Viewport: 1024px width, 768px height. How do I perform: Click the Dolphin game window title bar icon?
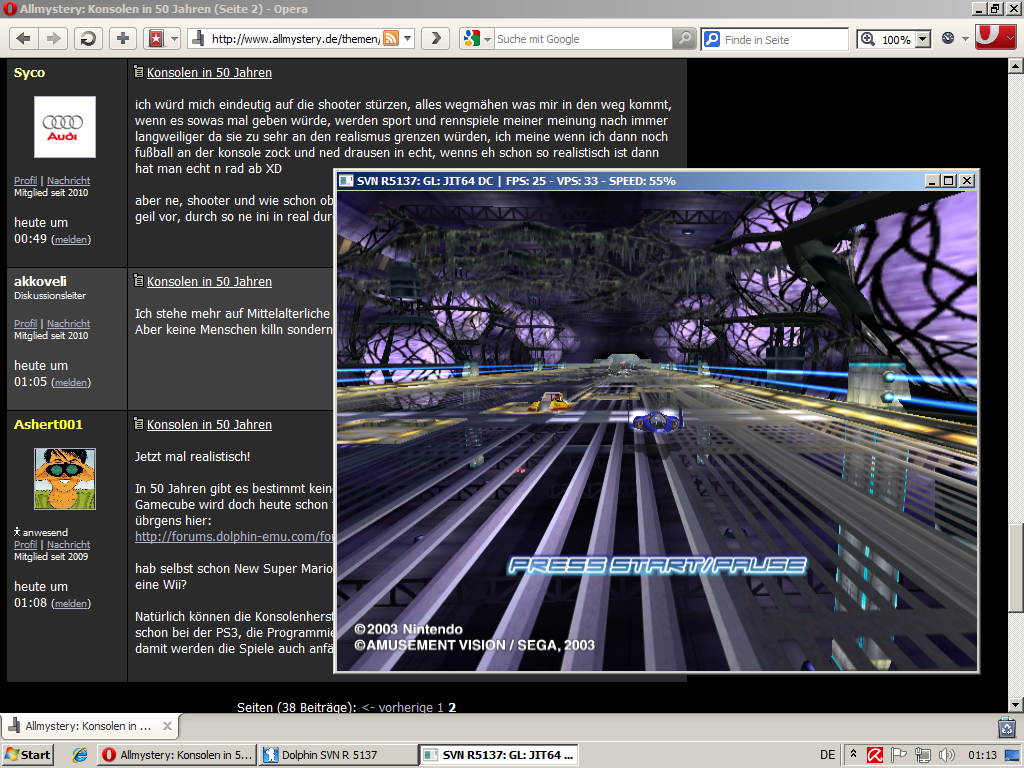(x=346, y=181)
